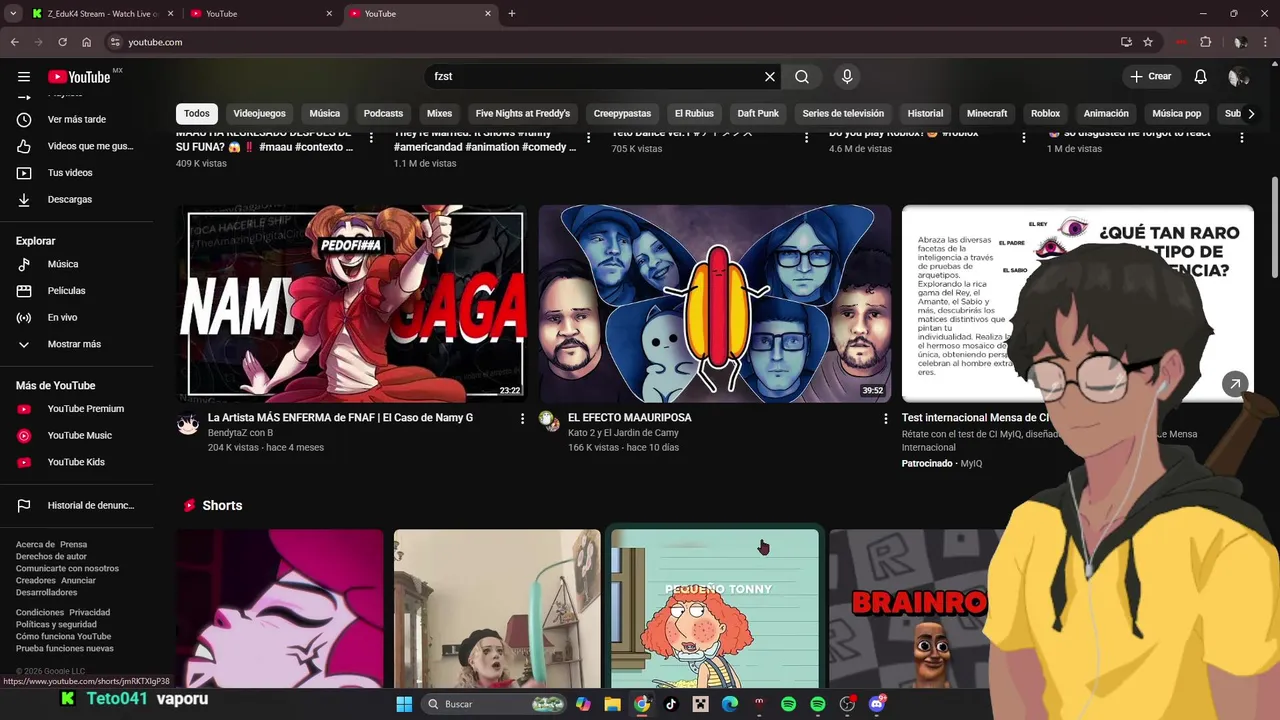Submit search with magnifier button
This screenshot has width=1280, height=720.
802,77
